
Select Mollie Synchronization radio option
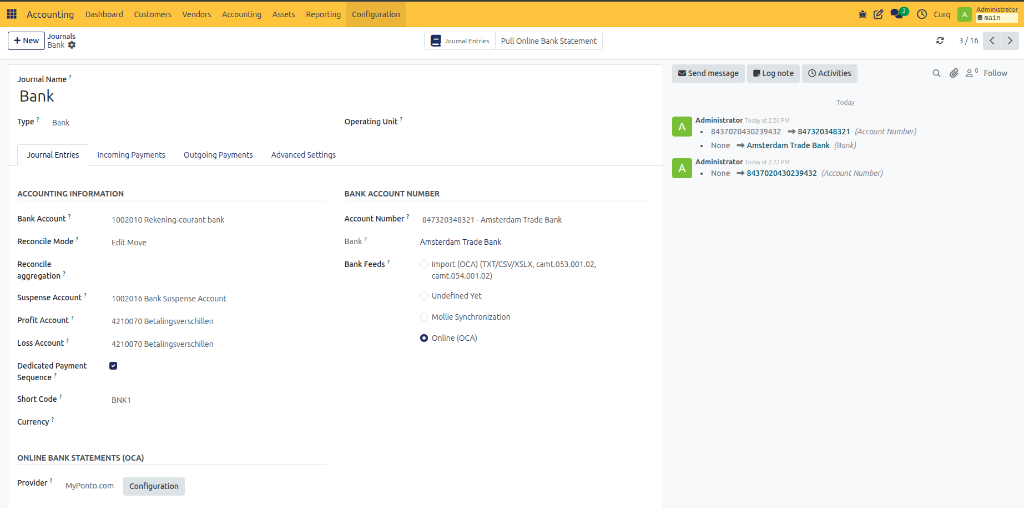pyautogui.click(x=424, y=317)
